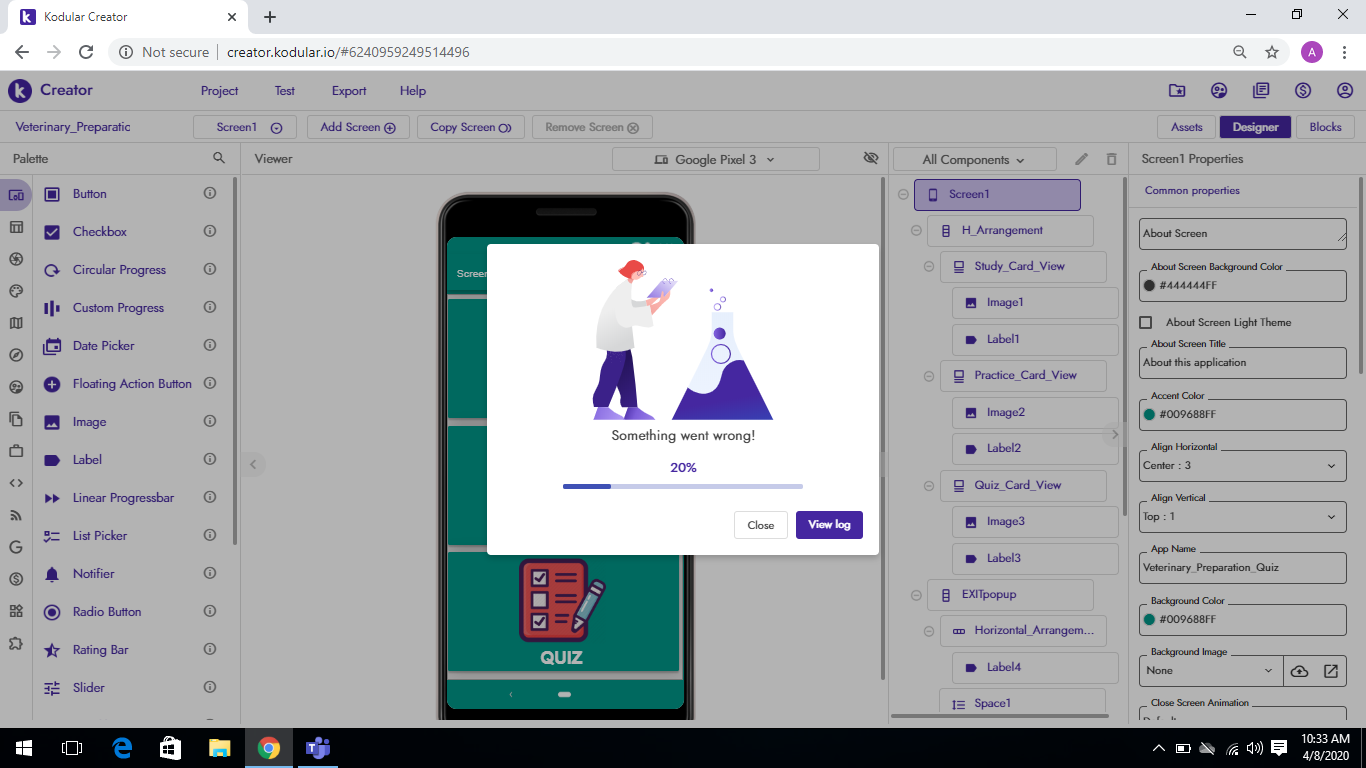Toggle hidden components eye icon in Viewer

coord(870,159)
